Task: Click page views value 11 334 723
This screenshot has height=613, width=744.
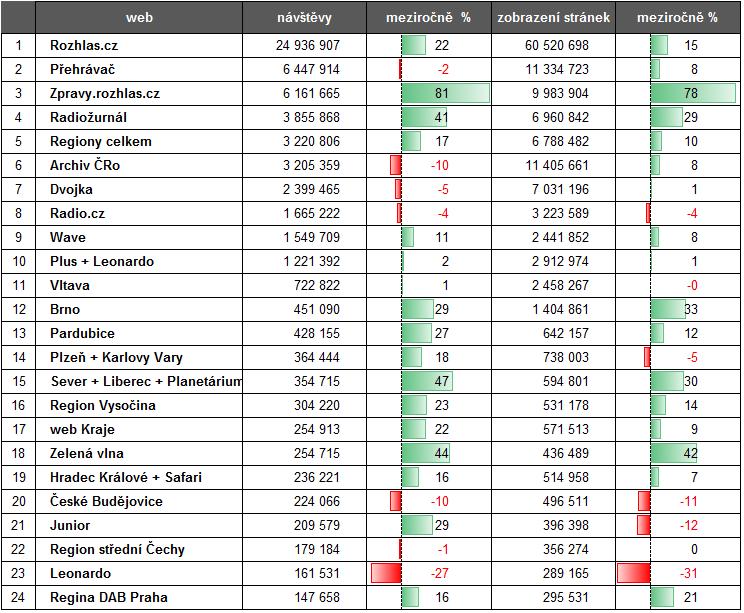Action: point(557,69)
